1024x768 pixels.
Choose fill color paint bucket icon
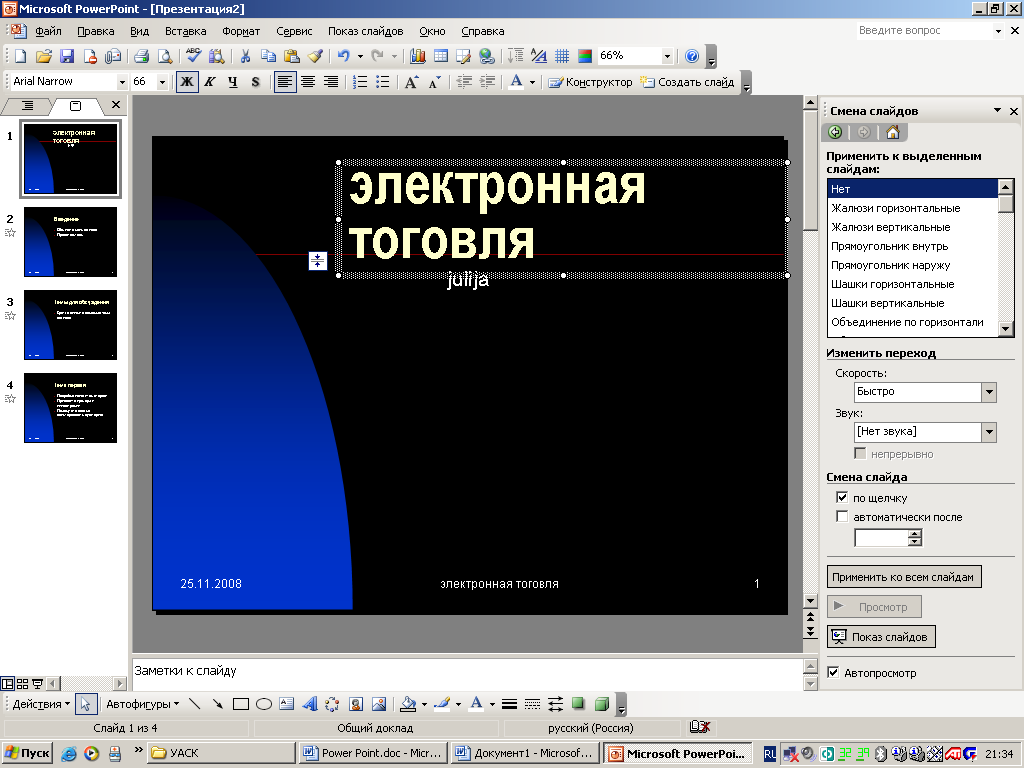click(x=408, y=704)
